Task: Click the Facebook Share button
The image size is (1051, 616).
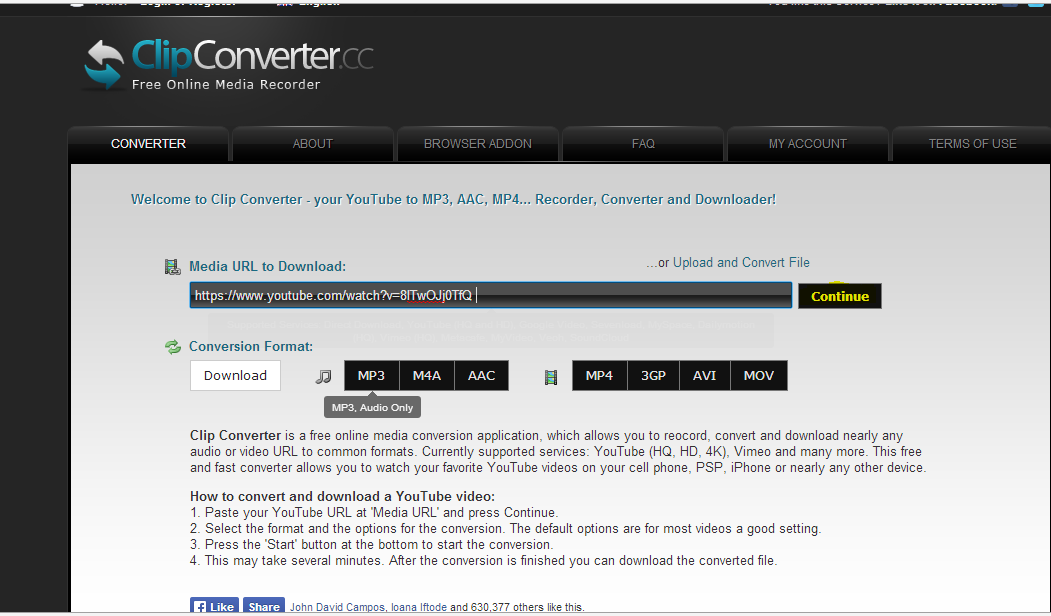Action: tap(263, 607)
